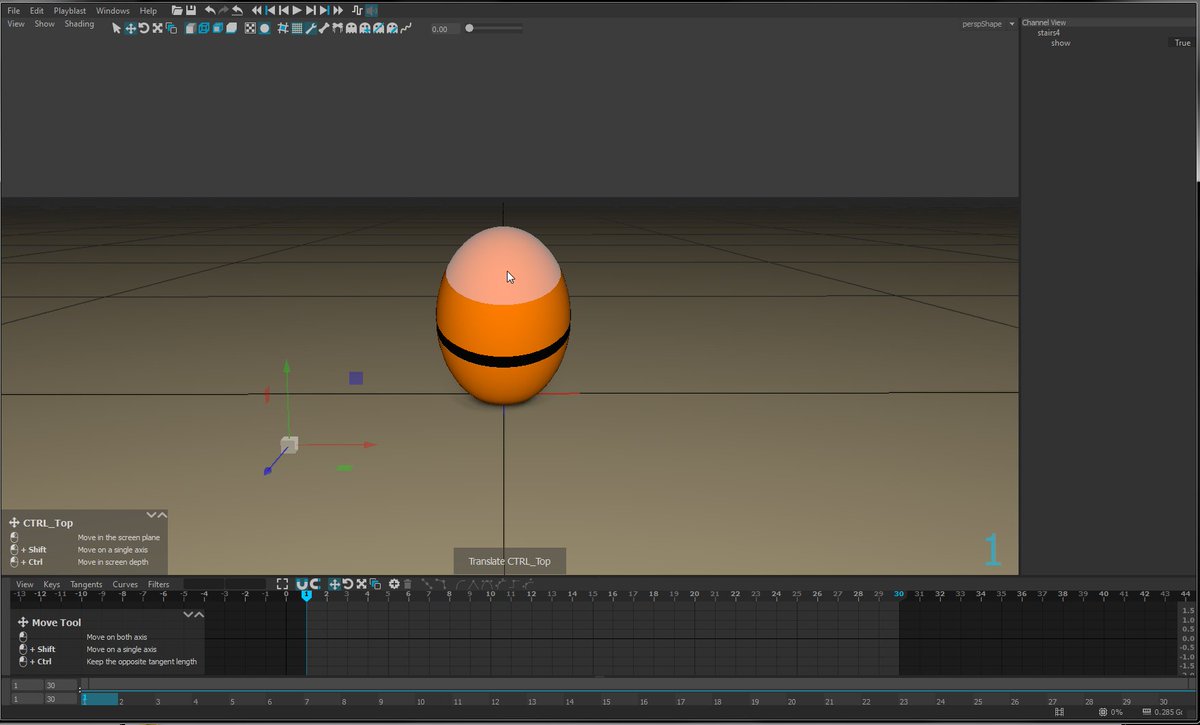This screenshot has width=1200, height=725.
Task: Click the redo arrow icon
Action: [x=223, y=10]
